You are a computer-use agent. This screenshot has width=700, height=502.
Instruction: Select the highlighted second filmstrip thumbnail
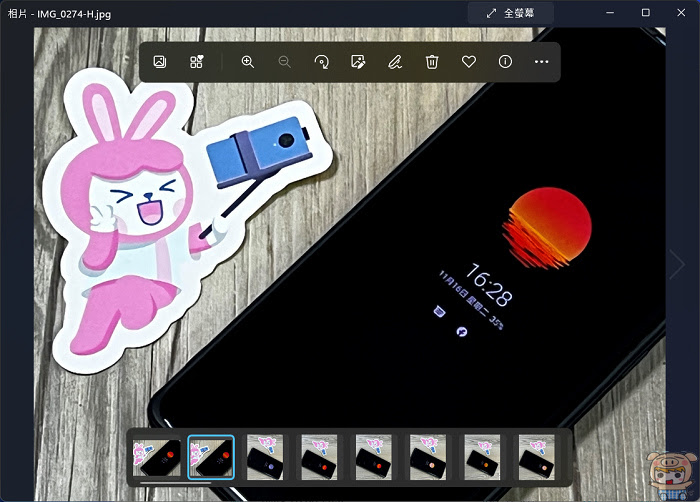tap(211, 457)
